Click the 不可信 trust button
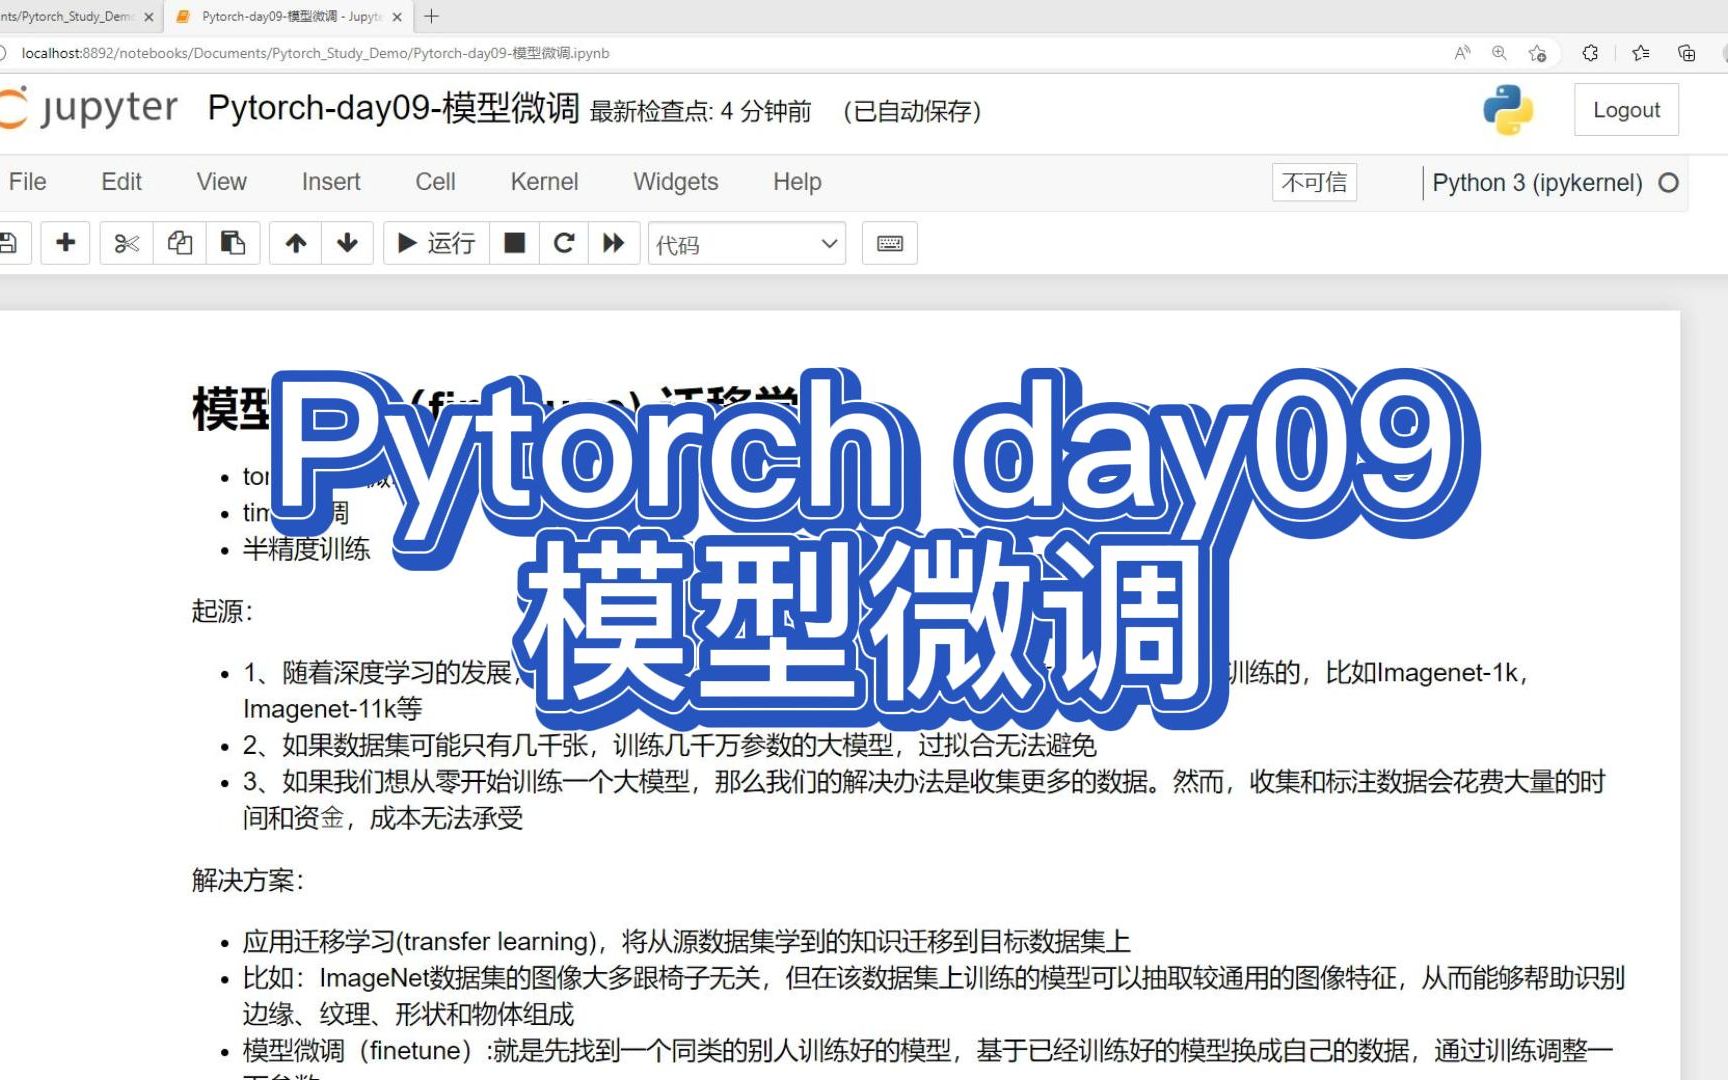 tap(1314, 182)
